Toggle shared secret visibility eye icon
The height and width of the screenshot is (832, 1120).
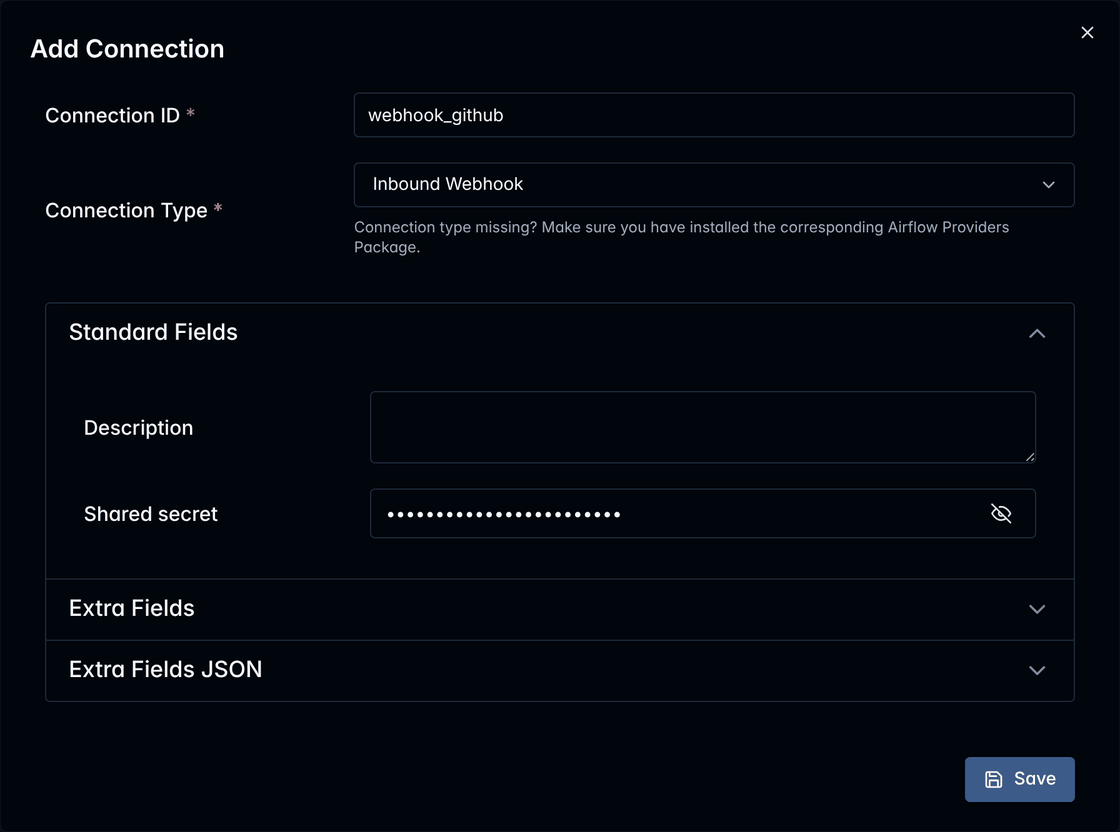1001,513
